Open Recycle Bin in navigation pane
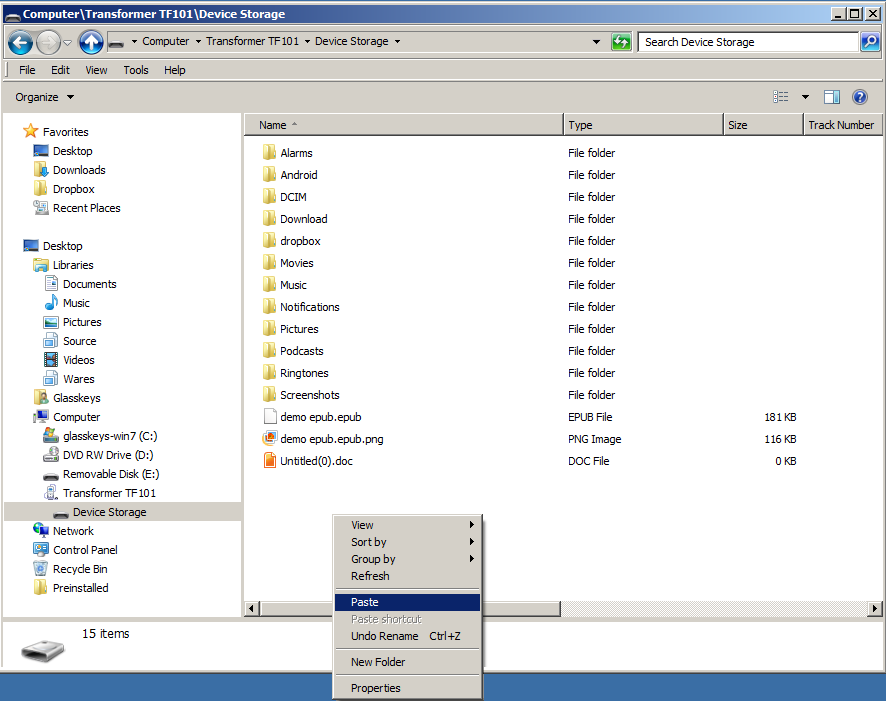This screenshot has width=886, height=701. tap(80, 569)
